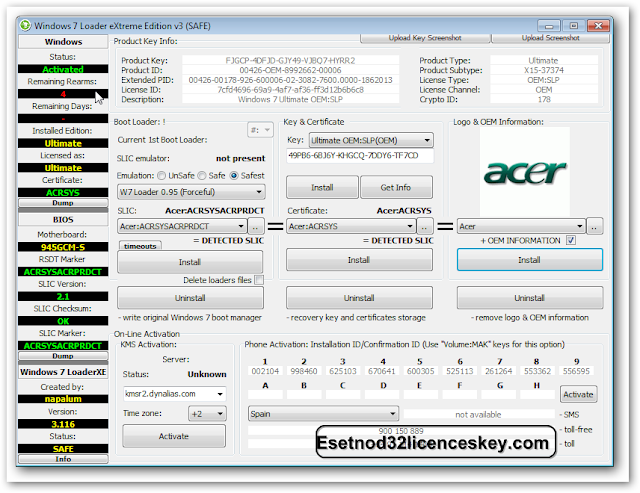Click the product key input field 49PB6
The image size is (640, 493).
(360, 155)
